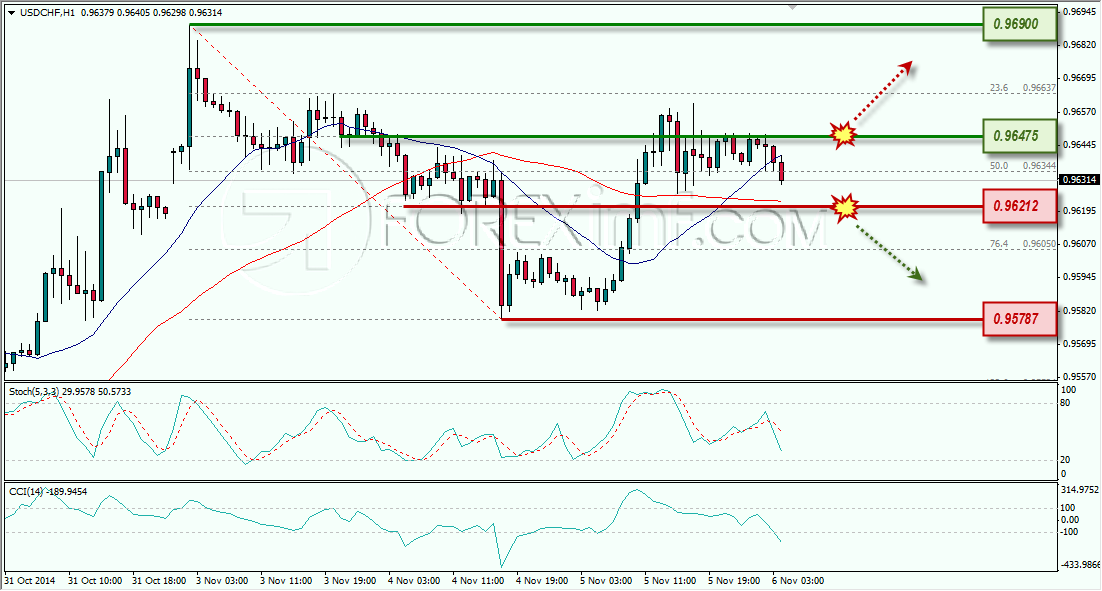Click price axis value 0.96195
1102x591 pixels.
pyautogui.click(x=1080, y=211)
